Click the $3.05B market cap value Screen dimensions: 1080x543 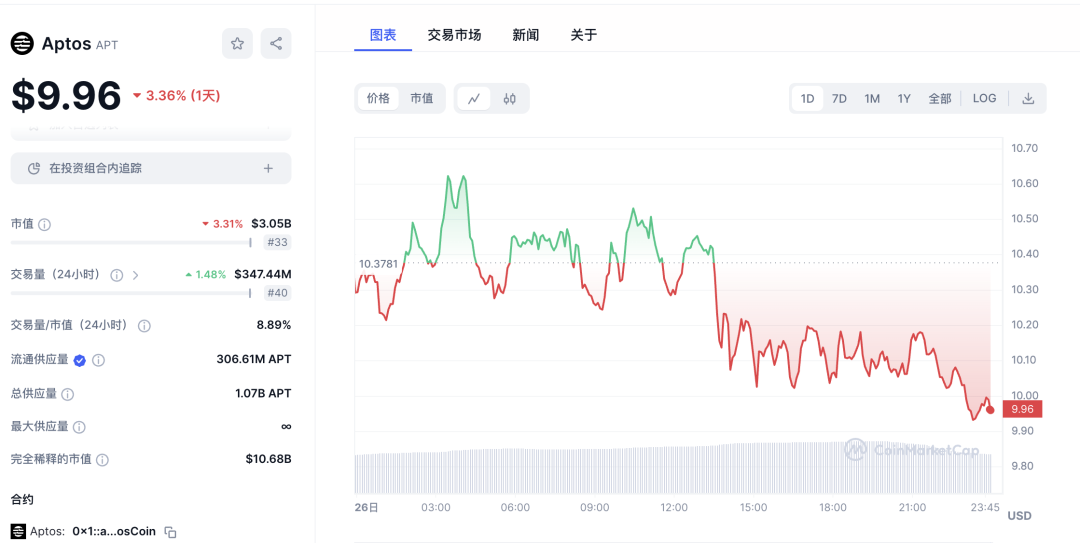(x=271, y=224)
